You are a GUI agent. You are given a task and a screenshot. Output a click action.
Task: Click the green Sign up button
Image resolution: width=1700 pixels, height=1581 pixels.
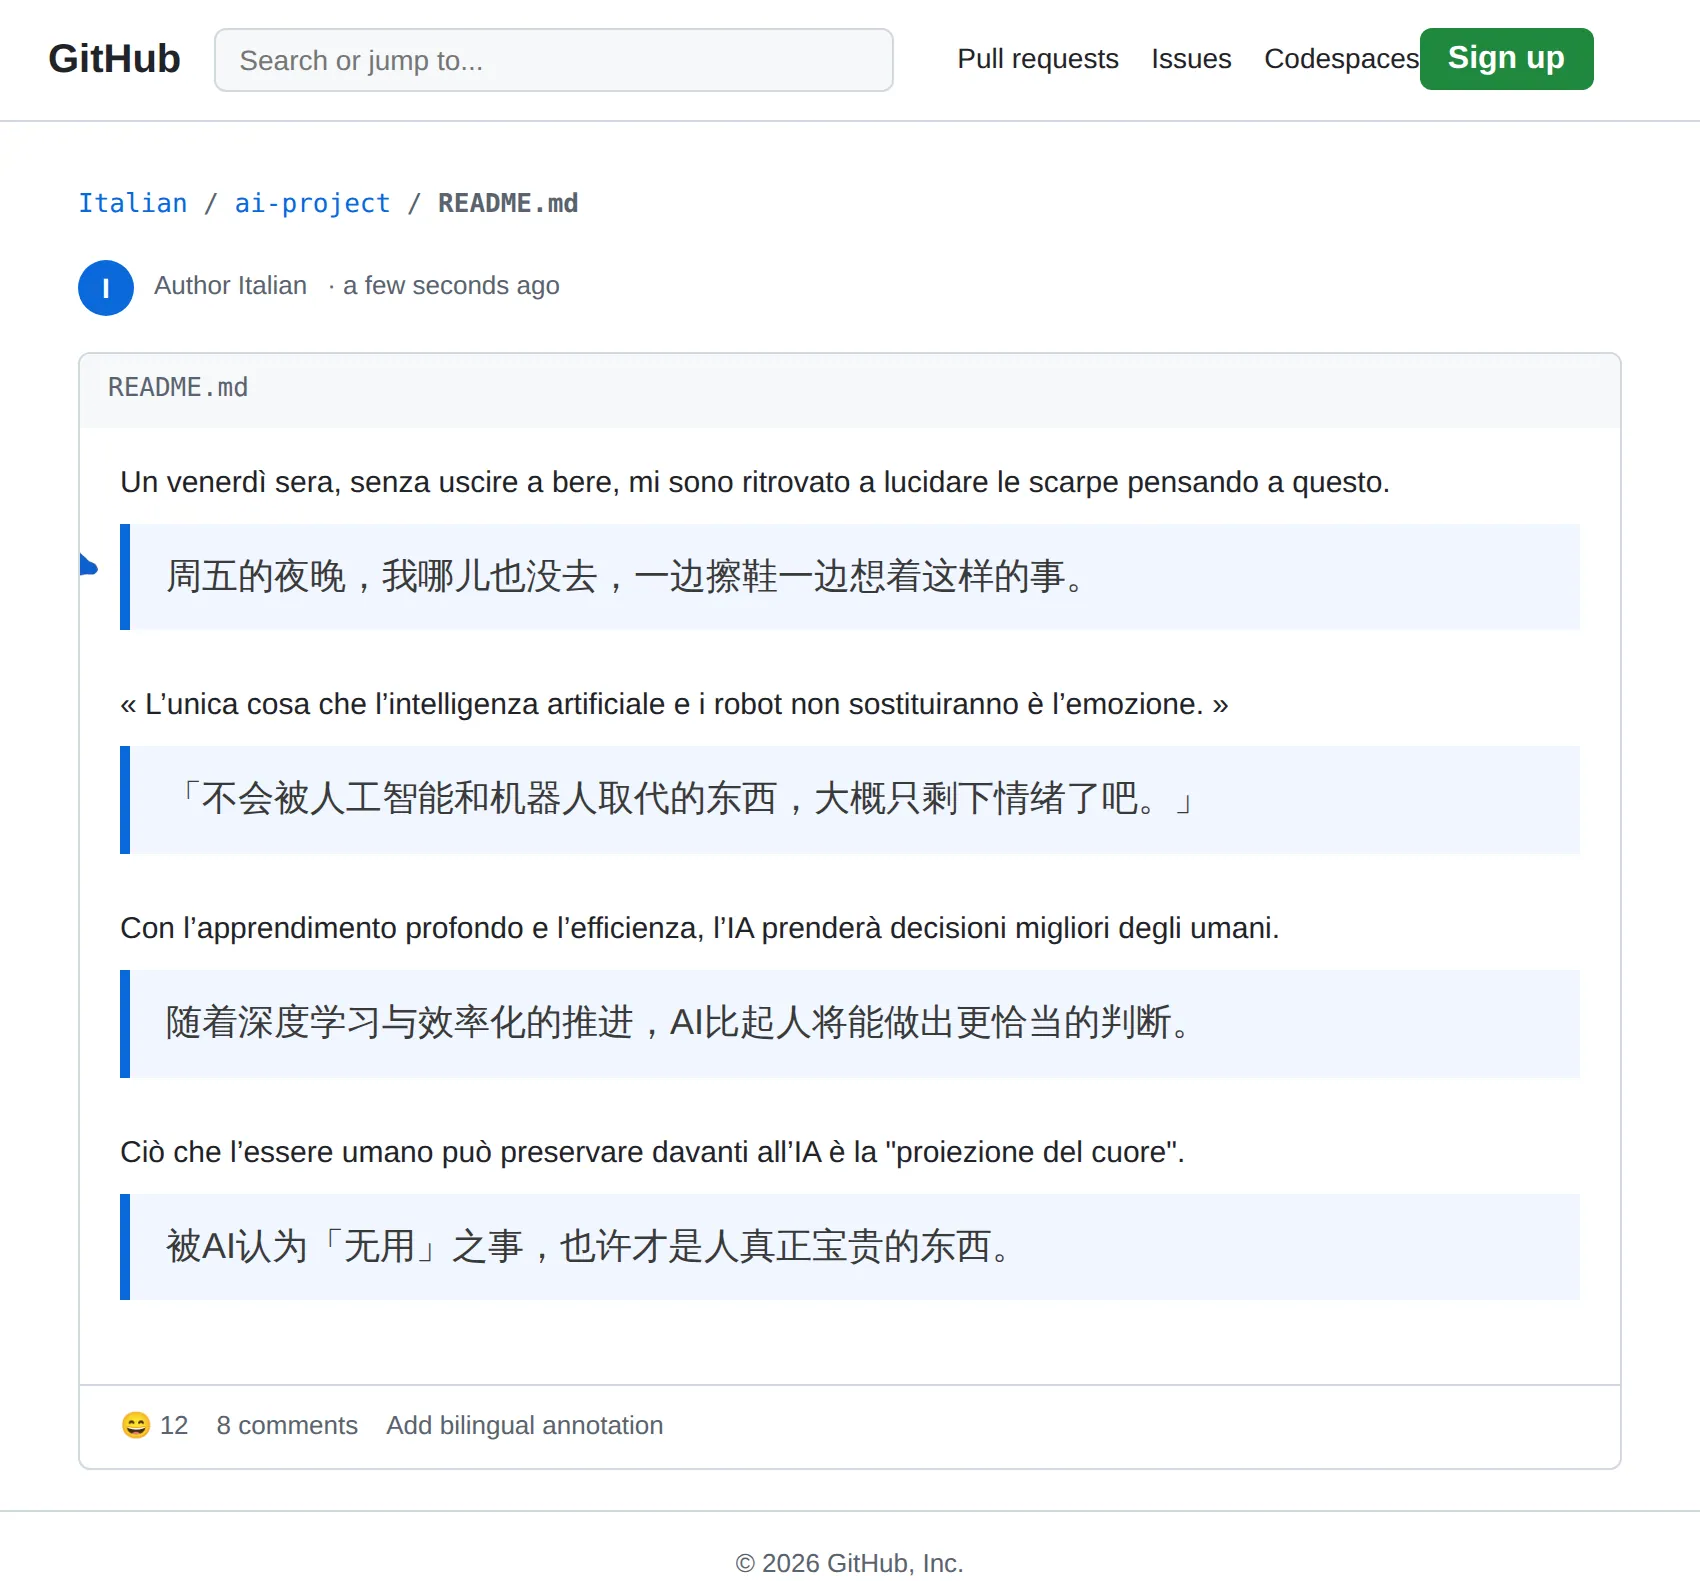click(1506, 59)
